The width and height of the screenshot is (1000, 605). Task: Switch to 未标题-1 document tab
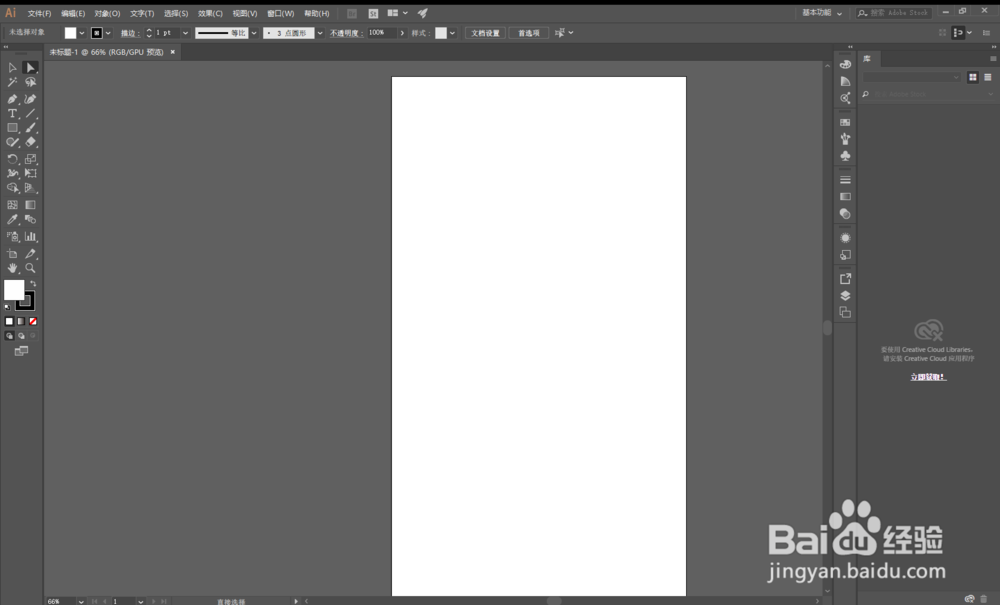107,52
